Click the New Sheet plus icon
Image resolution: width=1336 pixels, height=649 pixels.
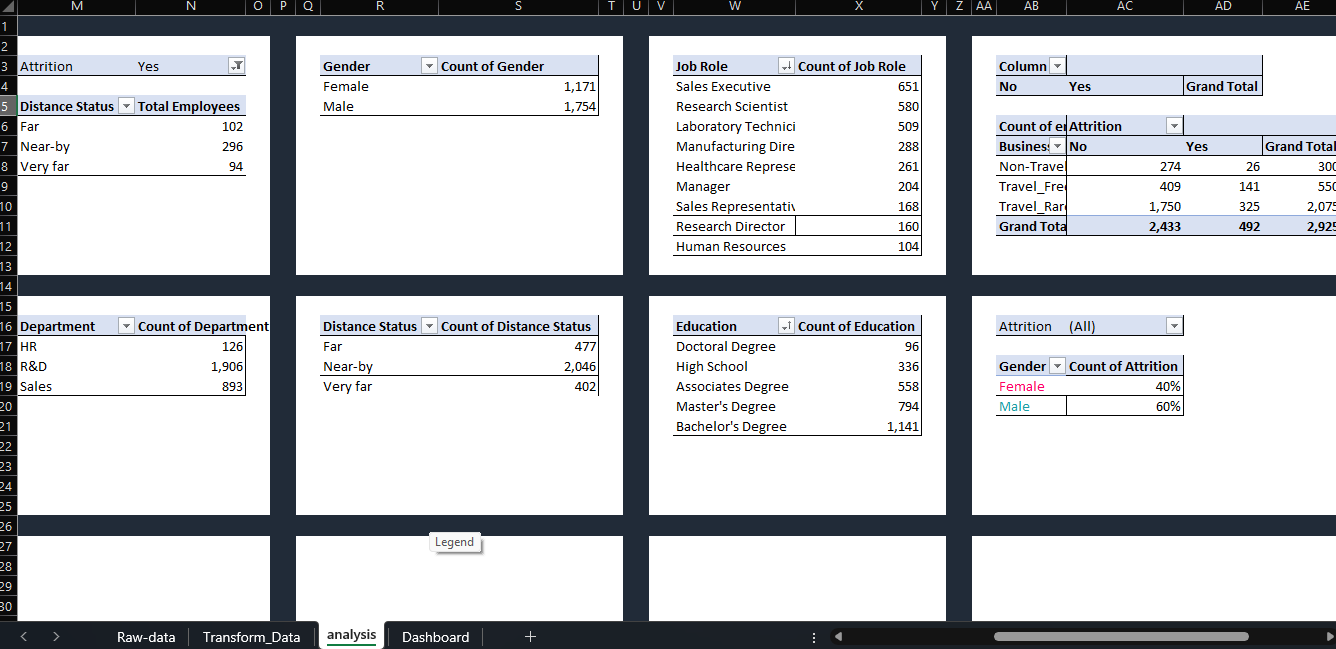530,637
